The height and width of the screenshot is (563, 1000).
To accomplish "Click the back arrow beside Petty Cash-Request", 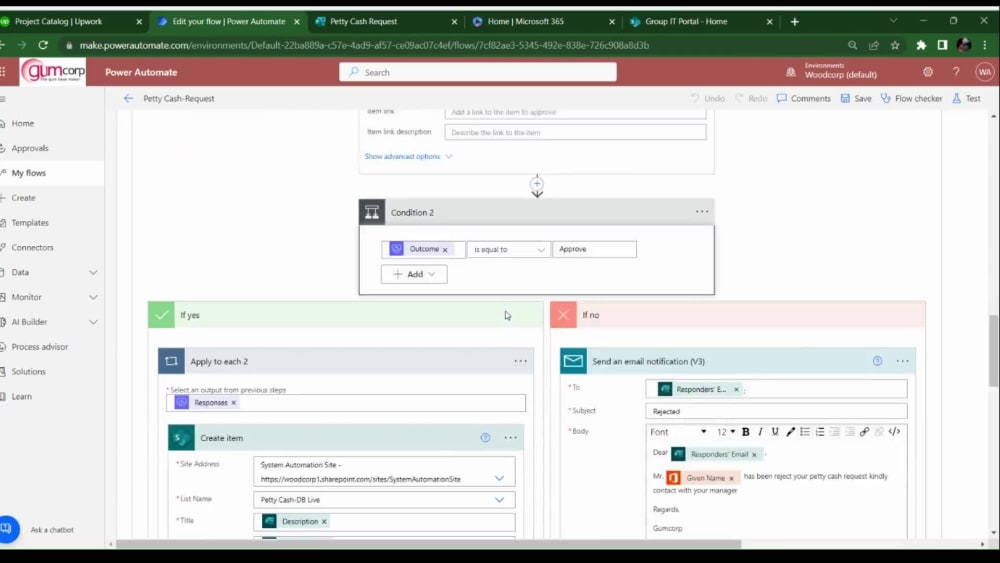I will [x=128, y=98].
